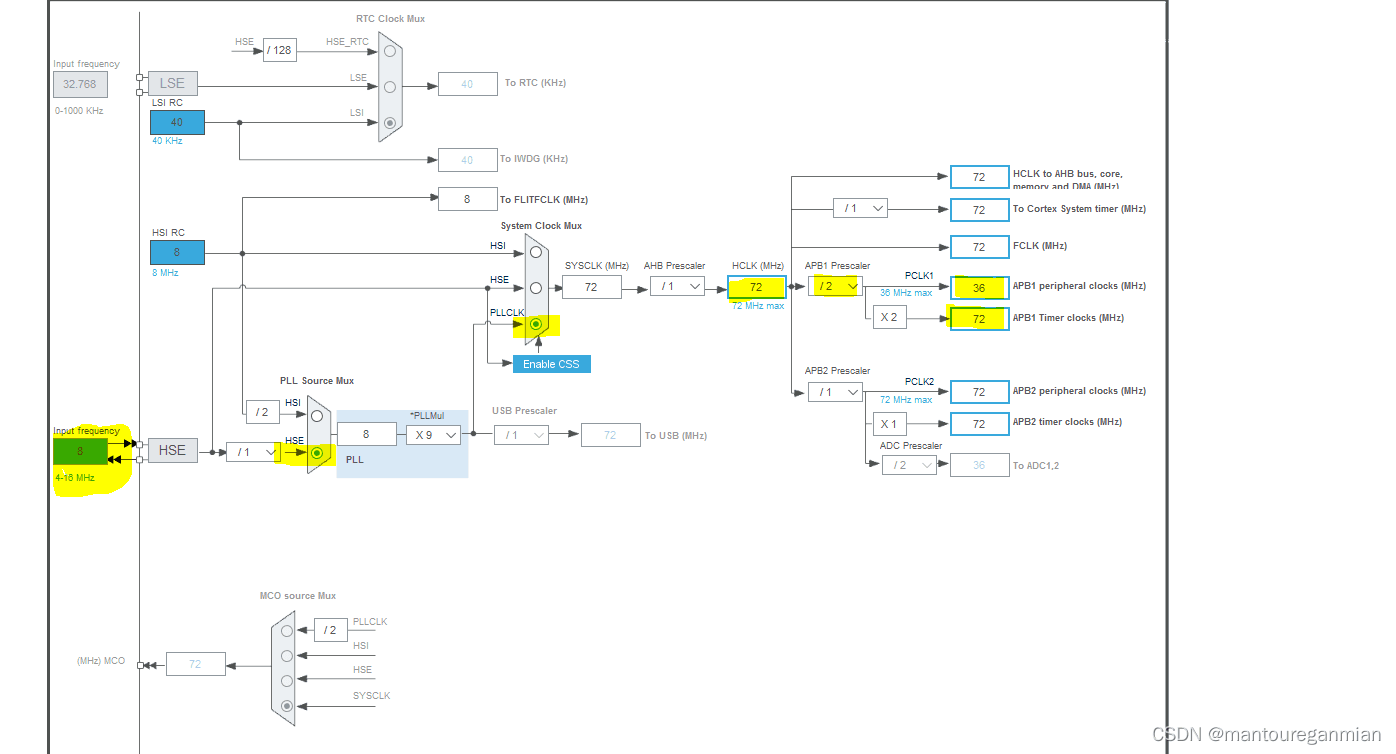This screenshot has width=1396, height=754.
Task: Click the HSI RC 8 block
Action: [x=177, y=252]
